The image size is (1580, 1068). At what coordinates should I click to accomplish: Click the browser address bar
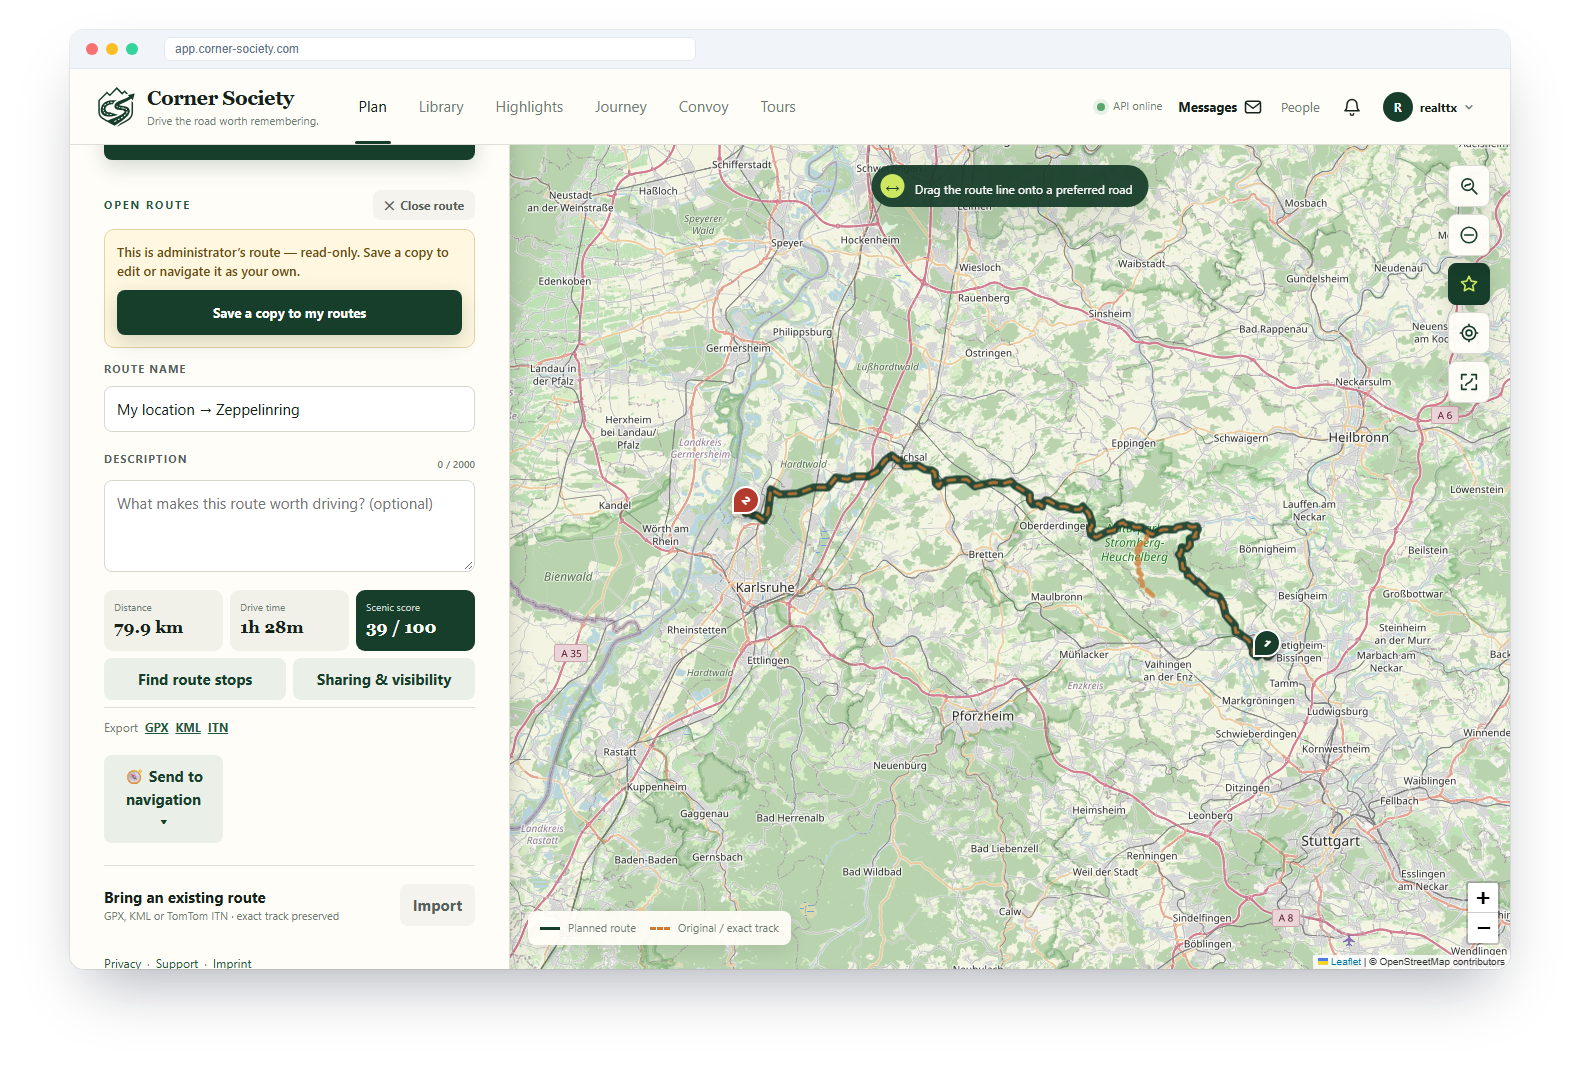click(430, 49)
